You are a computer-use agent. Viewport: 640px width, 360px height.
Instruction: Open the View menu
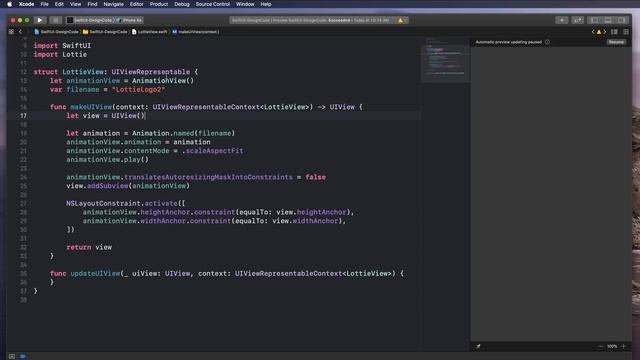coord(76,4)
